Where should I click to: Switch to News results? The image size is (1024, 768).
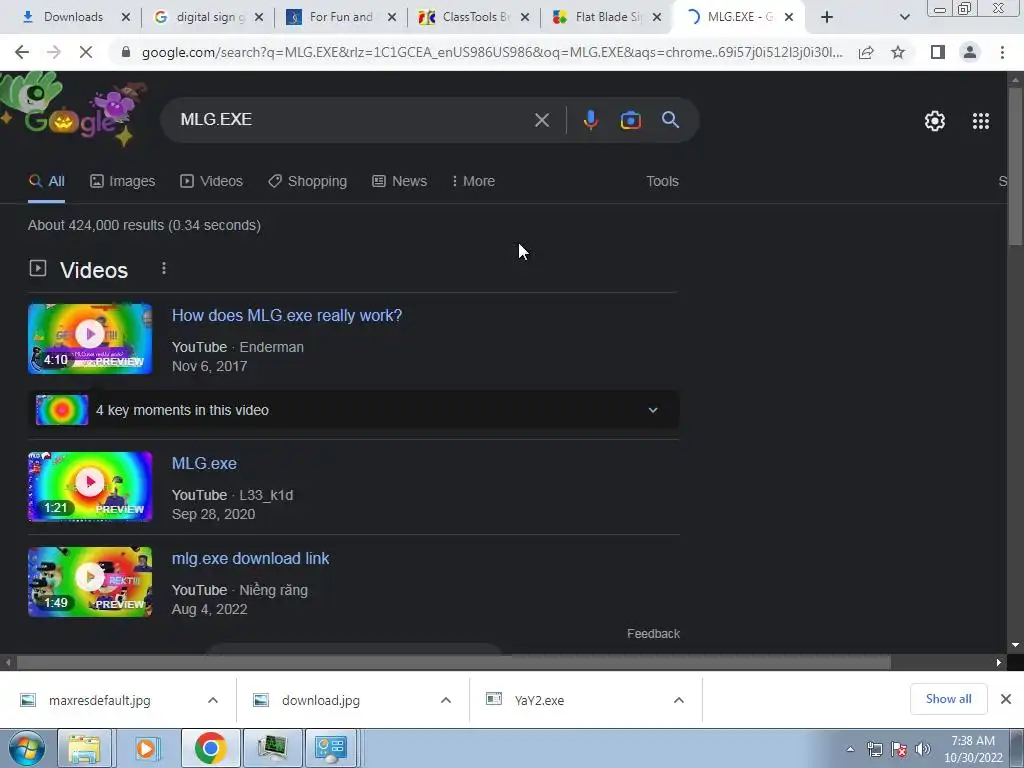point(400,182)
